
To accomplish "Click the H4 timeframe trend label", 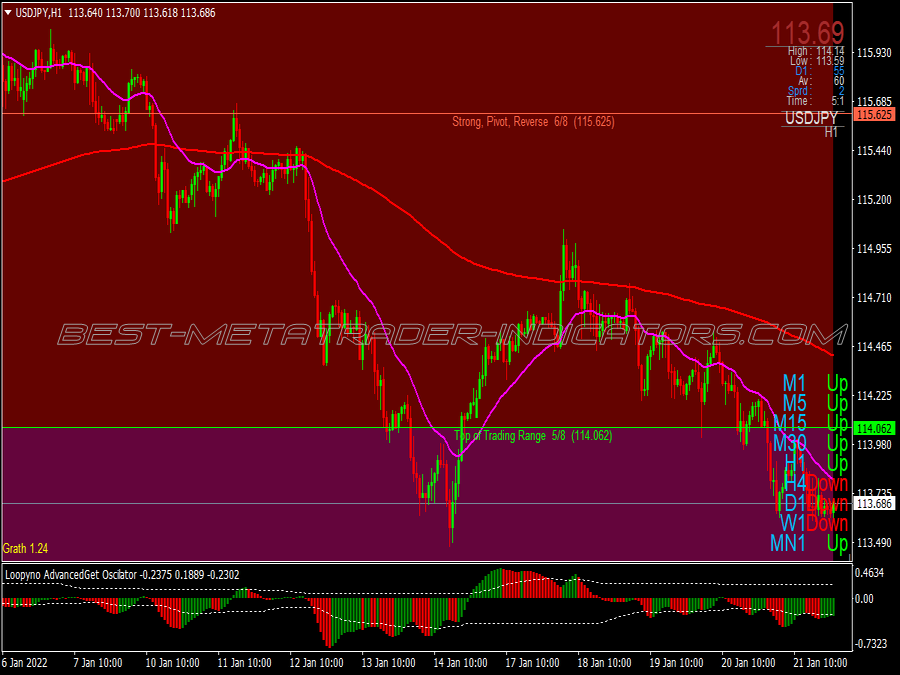I will (795, 483).
